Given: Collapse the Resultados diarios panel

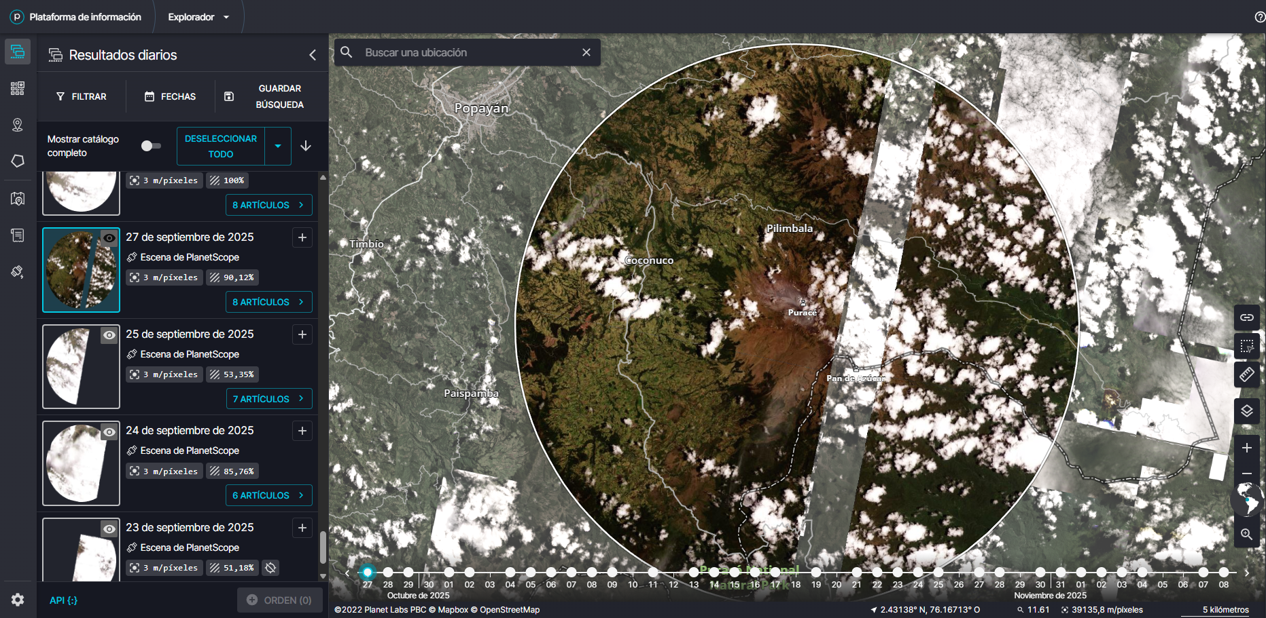Looking at the screenshot, I should pyautogui.click(x=312, y=55).
